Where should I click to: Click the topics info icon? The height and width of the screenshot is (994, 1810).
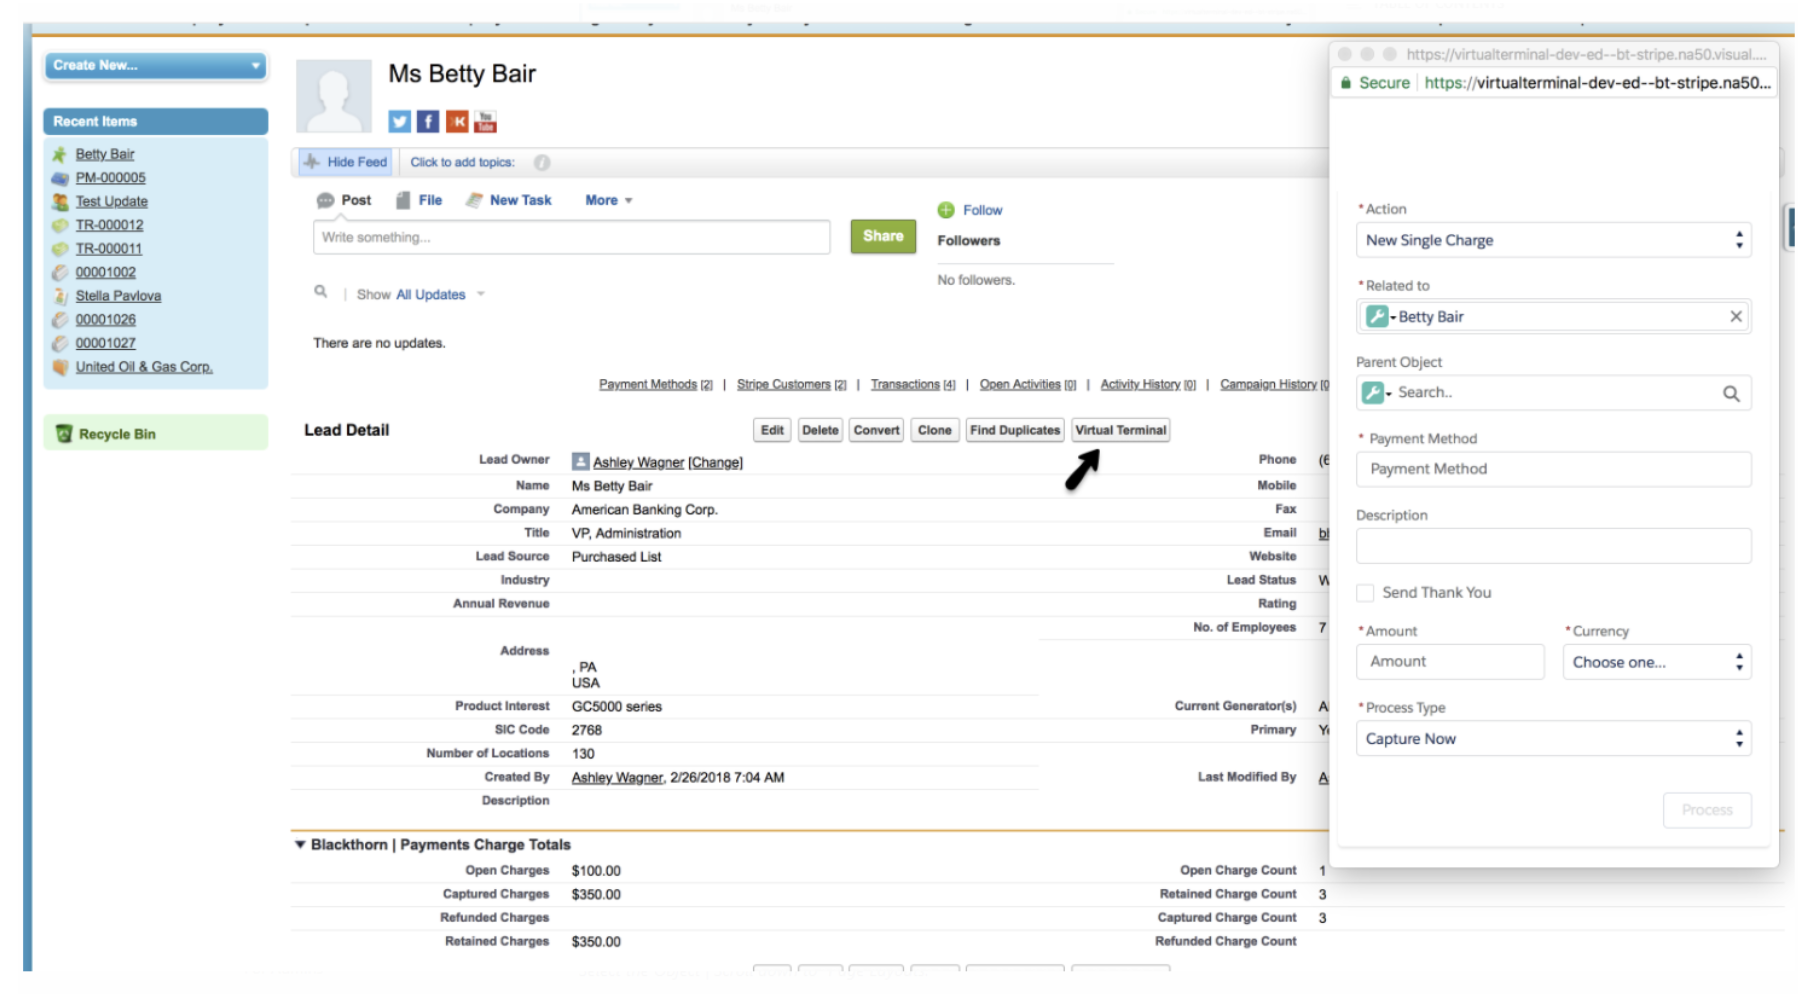click(542, 162)
